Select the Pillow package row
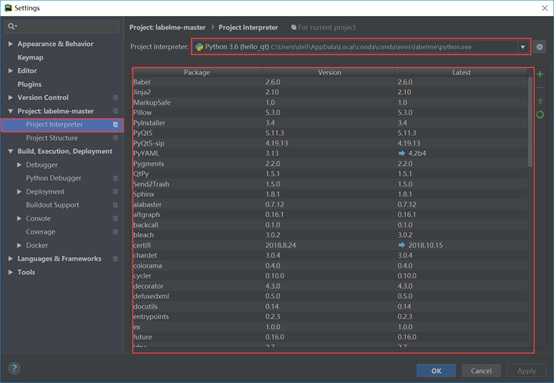This screenshot has width=556, height=383. click(330, 113)
